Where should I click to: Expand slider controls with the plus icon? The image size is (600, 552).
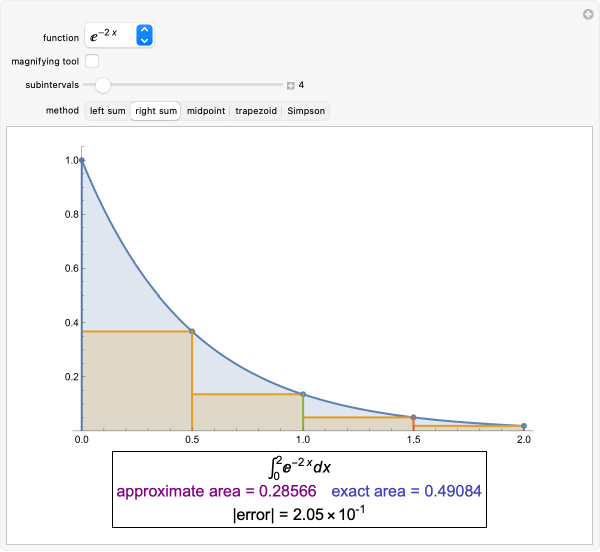tap(290, 86)
